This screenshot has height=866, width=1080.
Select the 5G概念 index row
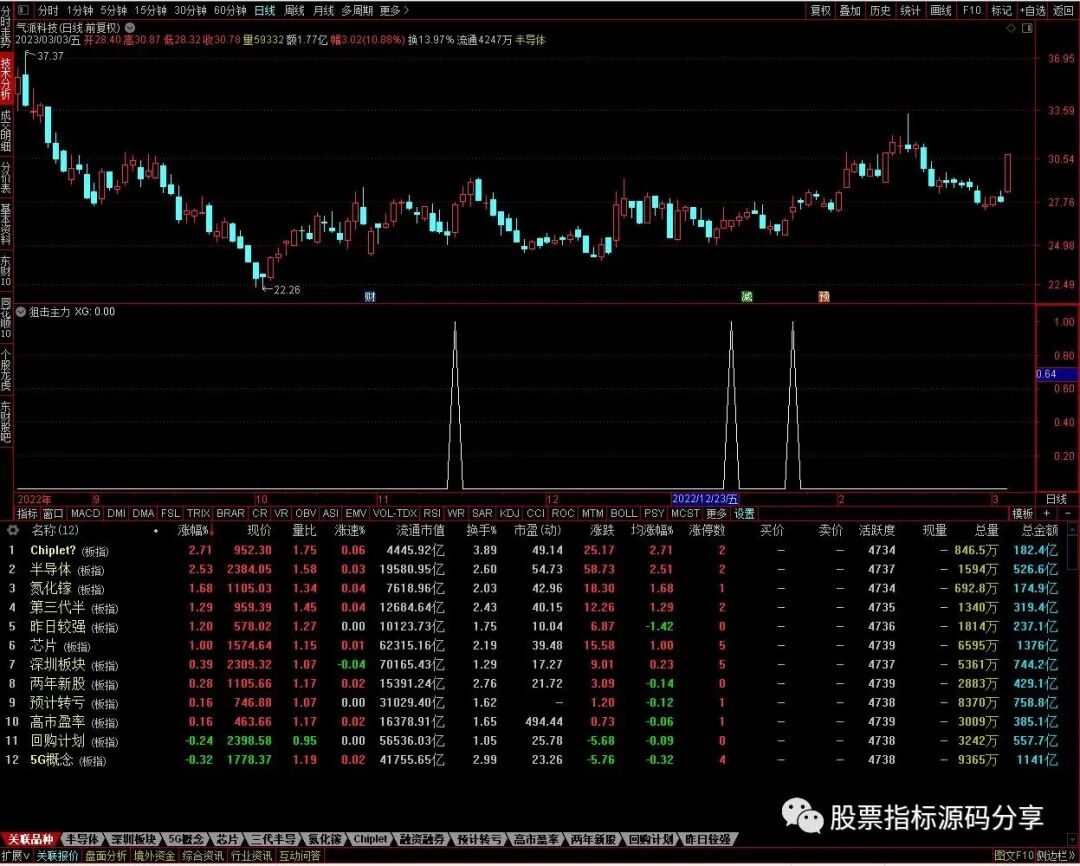click(540, 760)
